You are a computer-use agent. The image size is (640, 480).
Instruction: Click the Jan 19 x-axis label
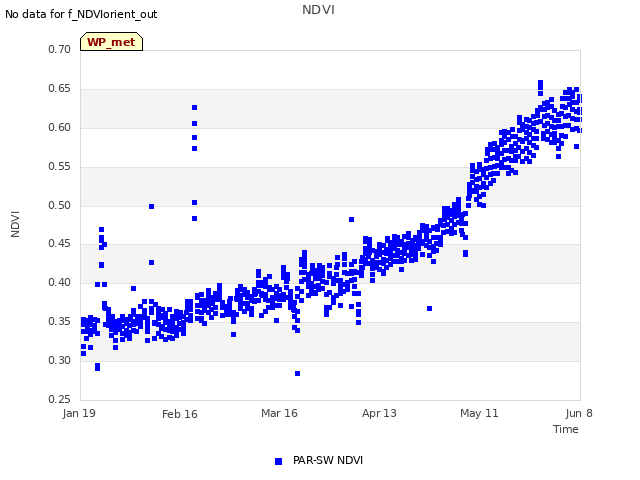(x=79, y=413)
